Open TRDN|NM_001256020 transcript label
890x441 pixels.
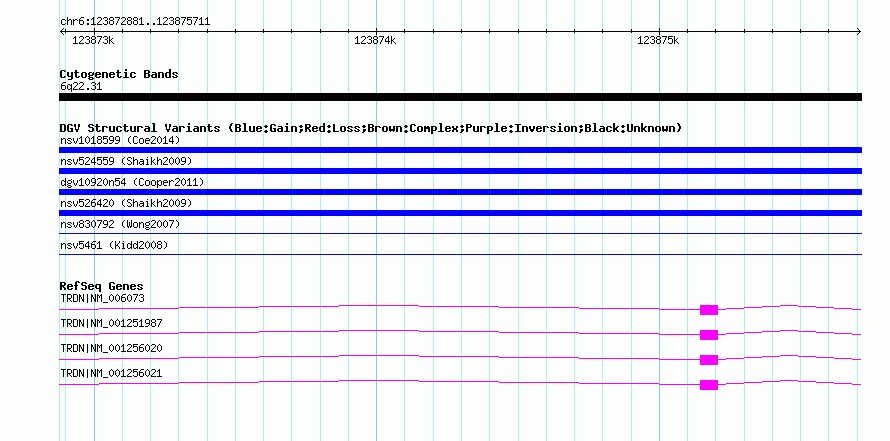111,348
